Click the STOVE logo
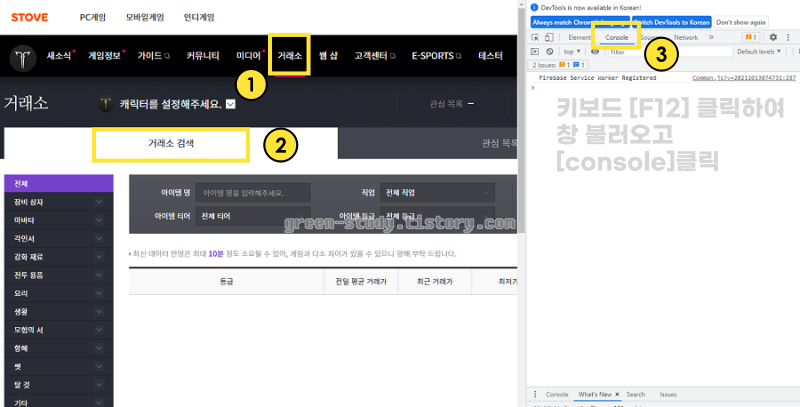The height and width of the screenshot is (407, 800). 30,17
